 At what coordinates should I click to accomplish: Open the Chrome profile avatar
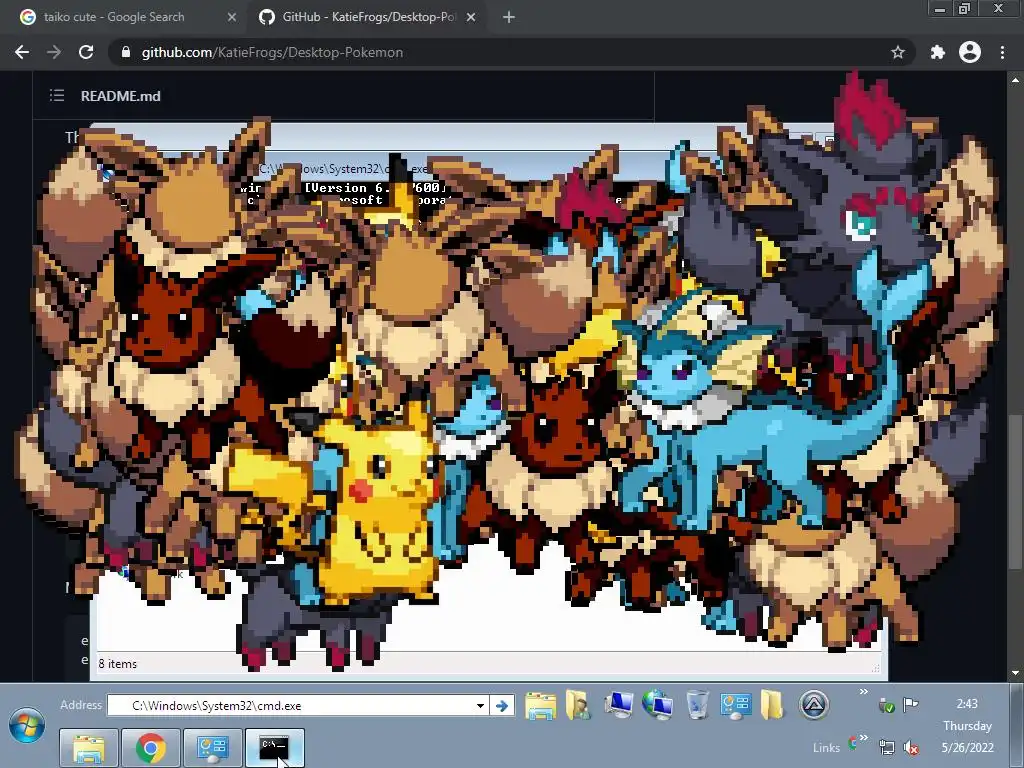(970, 52)
